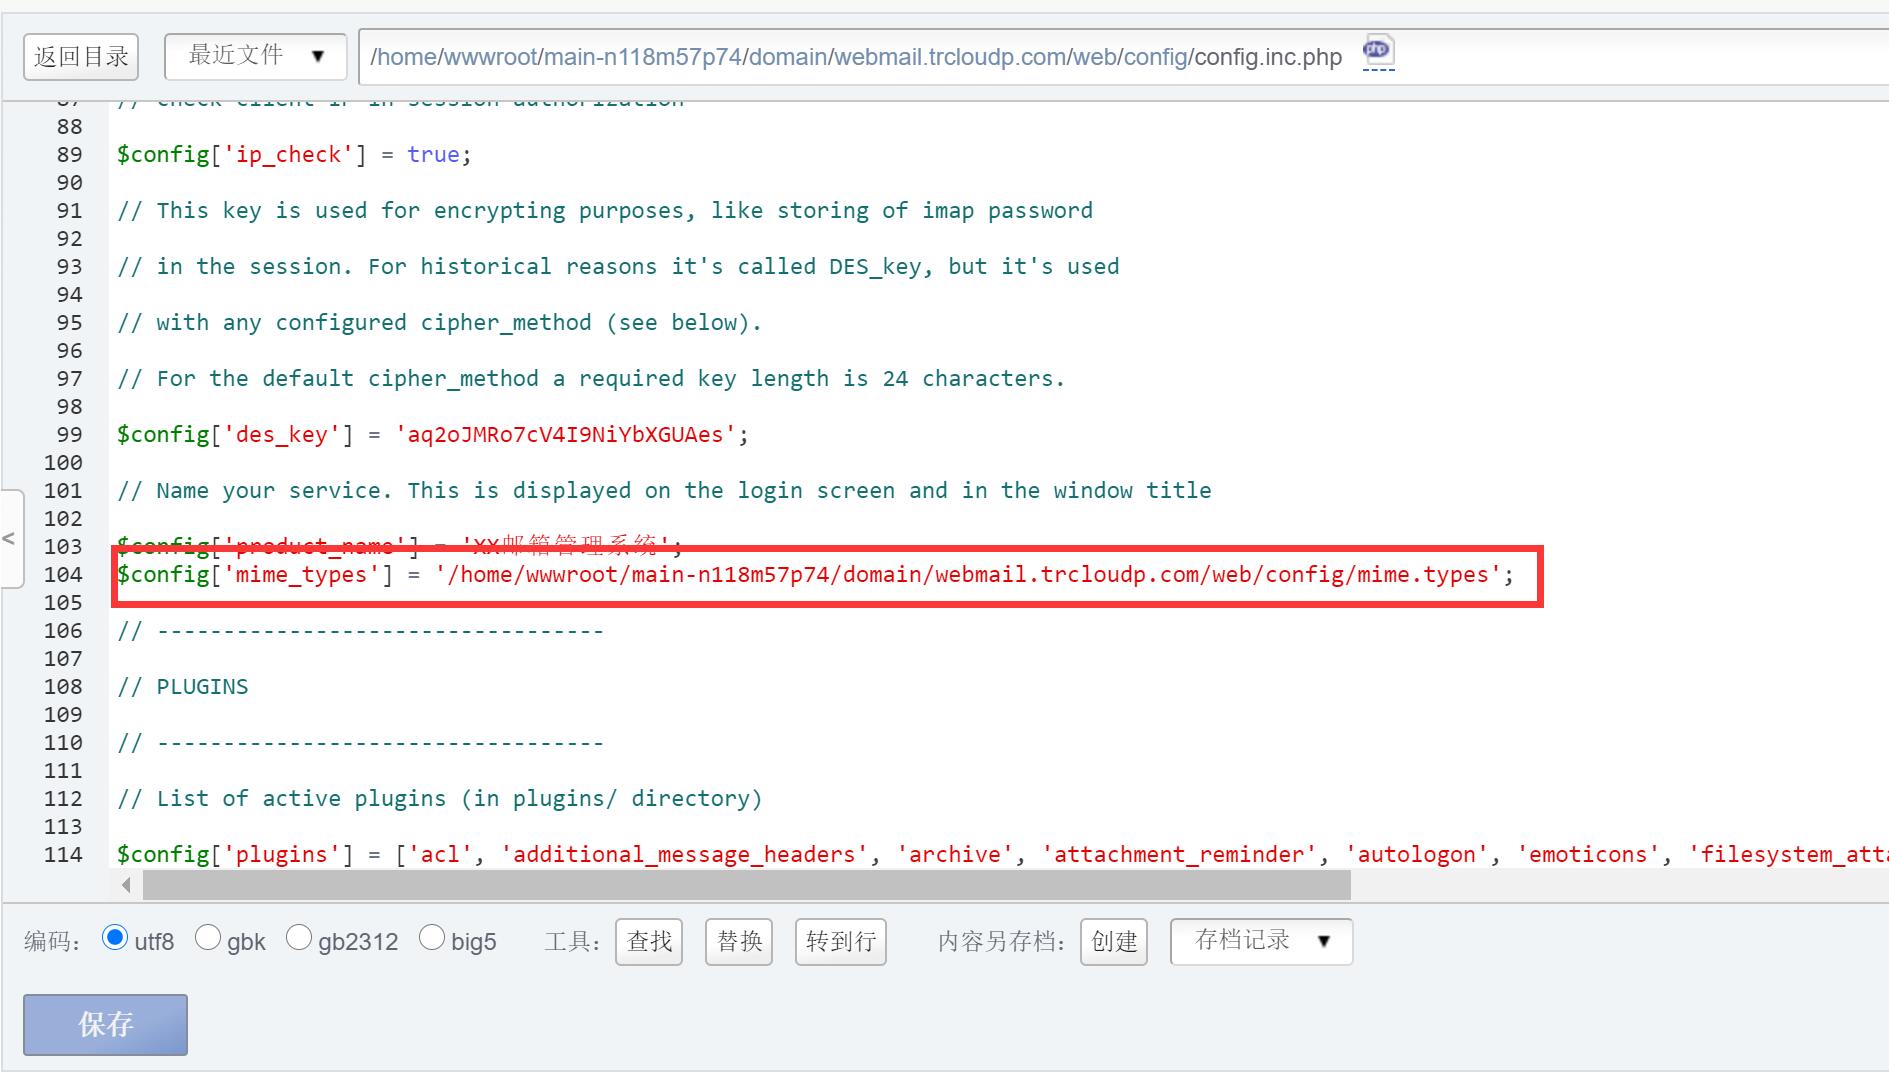Click 创建 to archive the content
The width and height of the screenshot is (1889, 1080).
1113,942
